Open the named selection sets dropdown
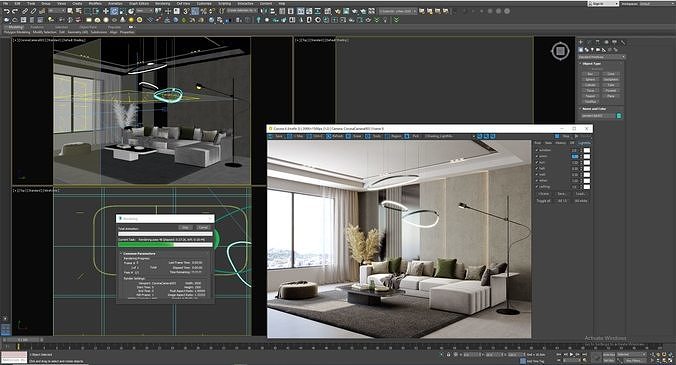This screenshot has height=365, width=676. tap(242, 10)
